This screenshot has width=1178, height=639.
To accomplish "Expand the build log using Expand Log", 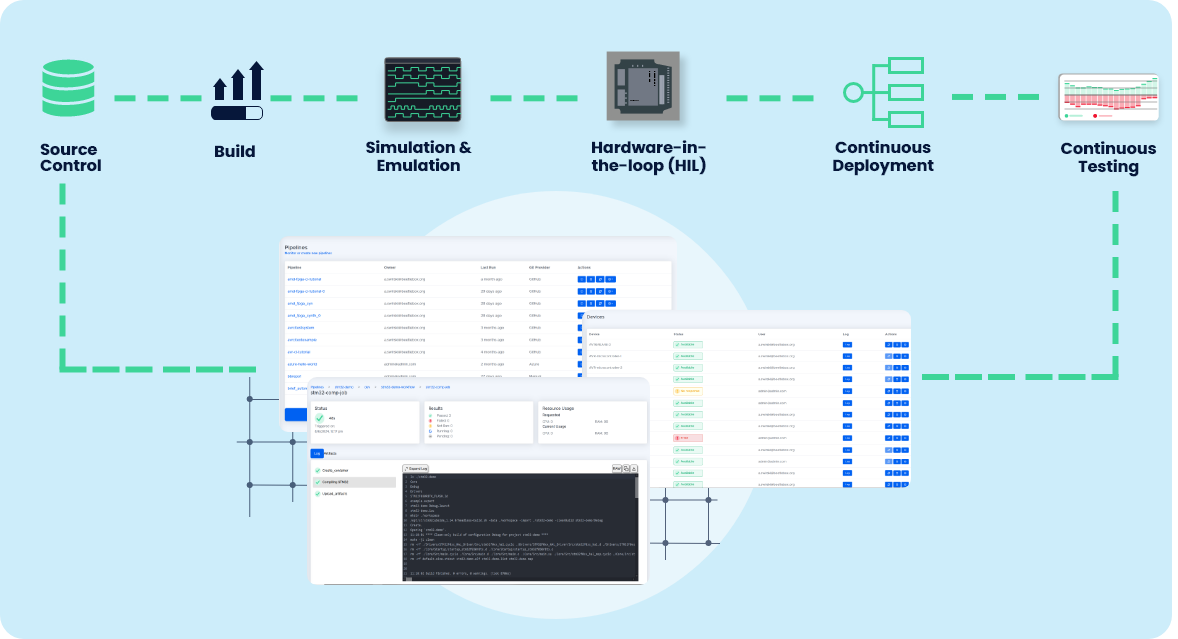I will click(416, 470).
